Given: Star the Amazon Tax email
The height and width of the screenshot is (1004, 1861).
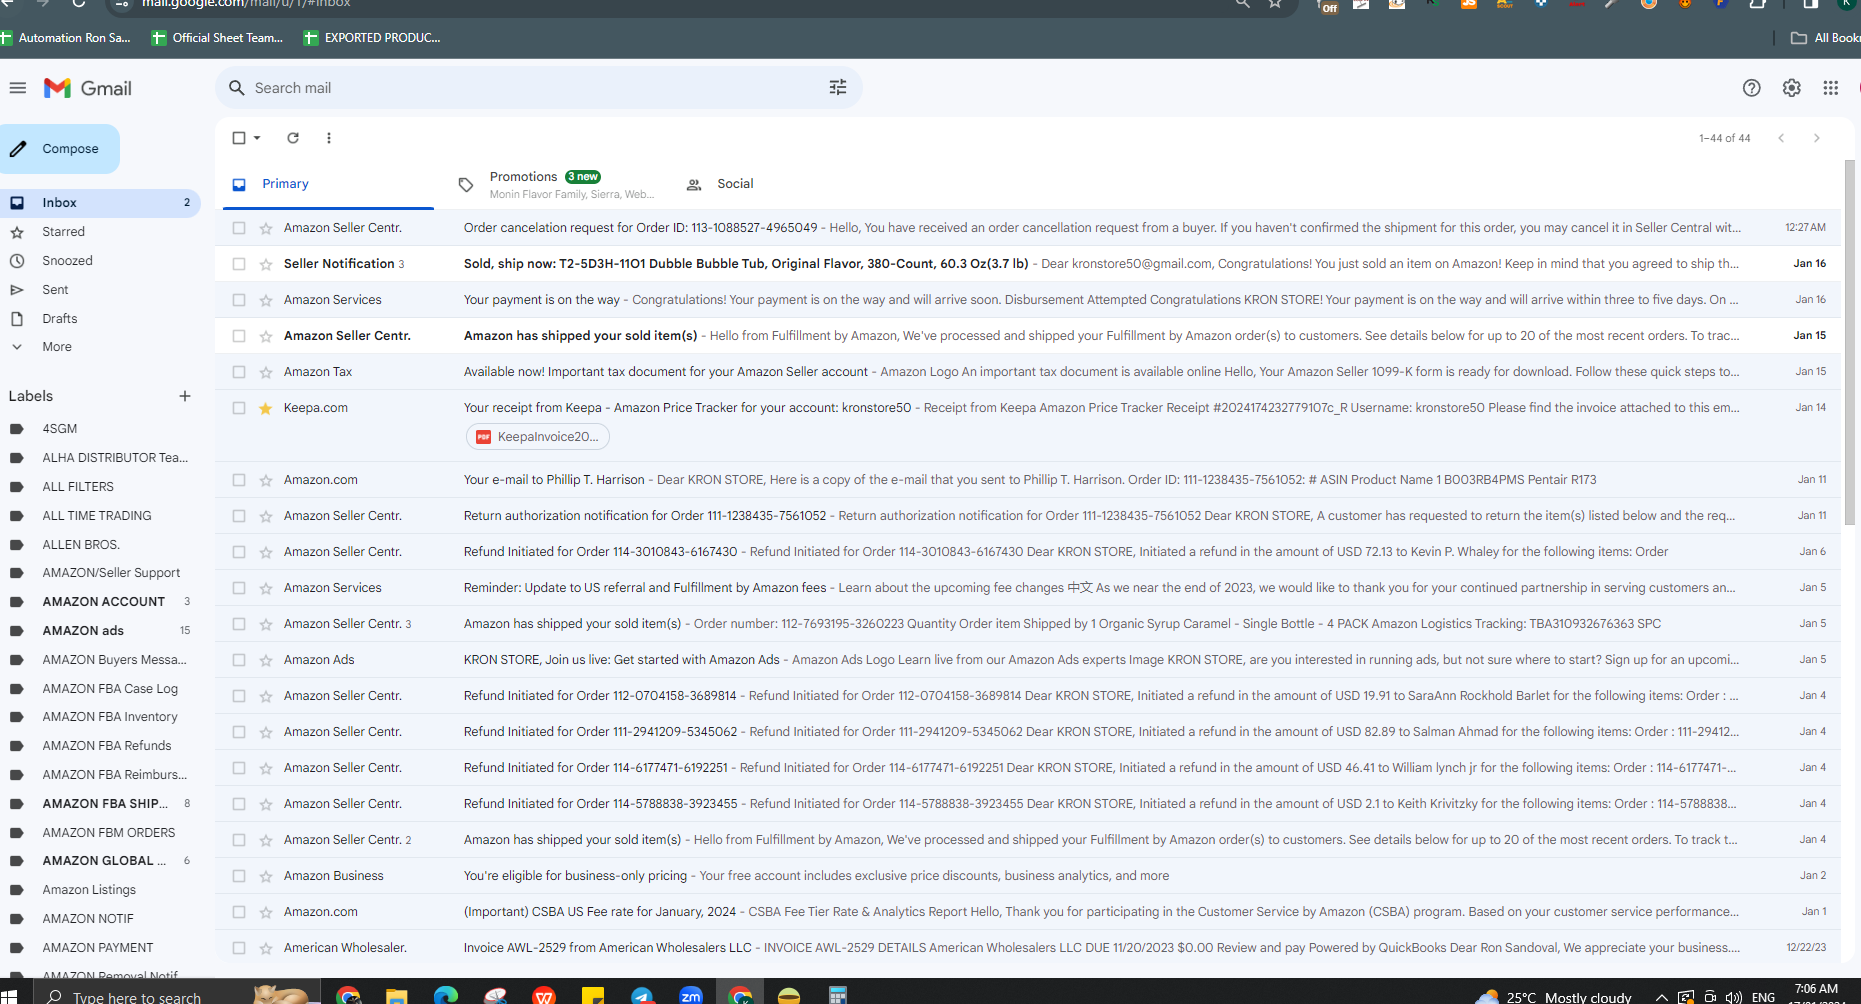Looking at the screenshot, I should [x=266, y=372].
